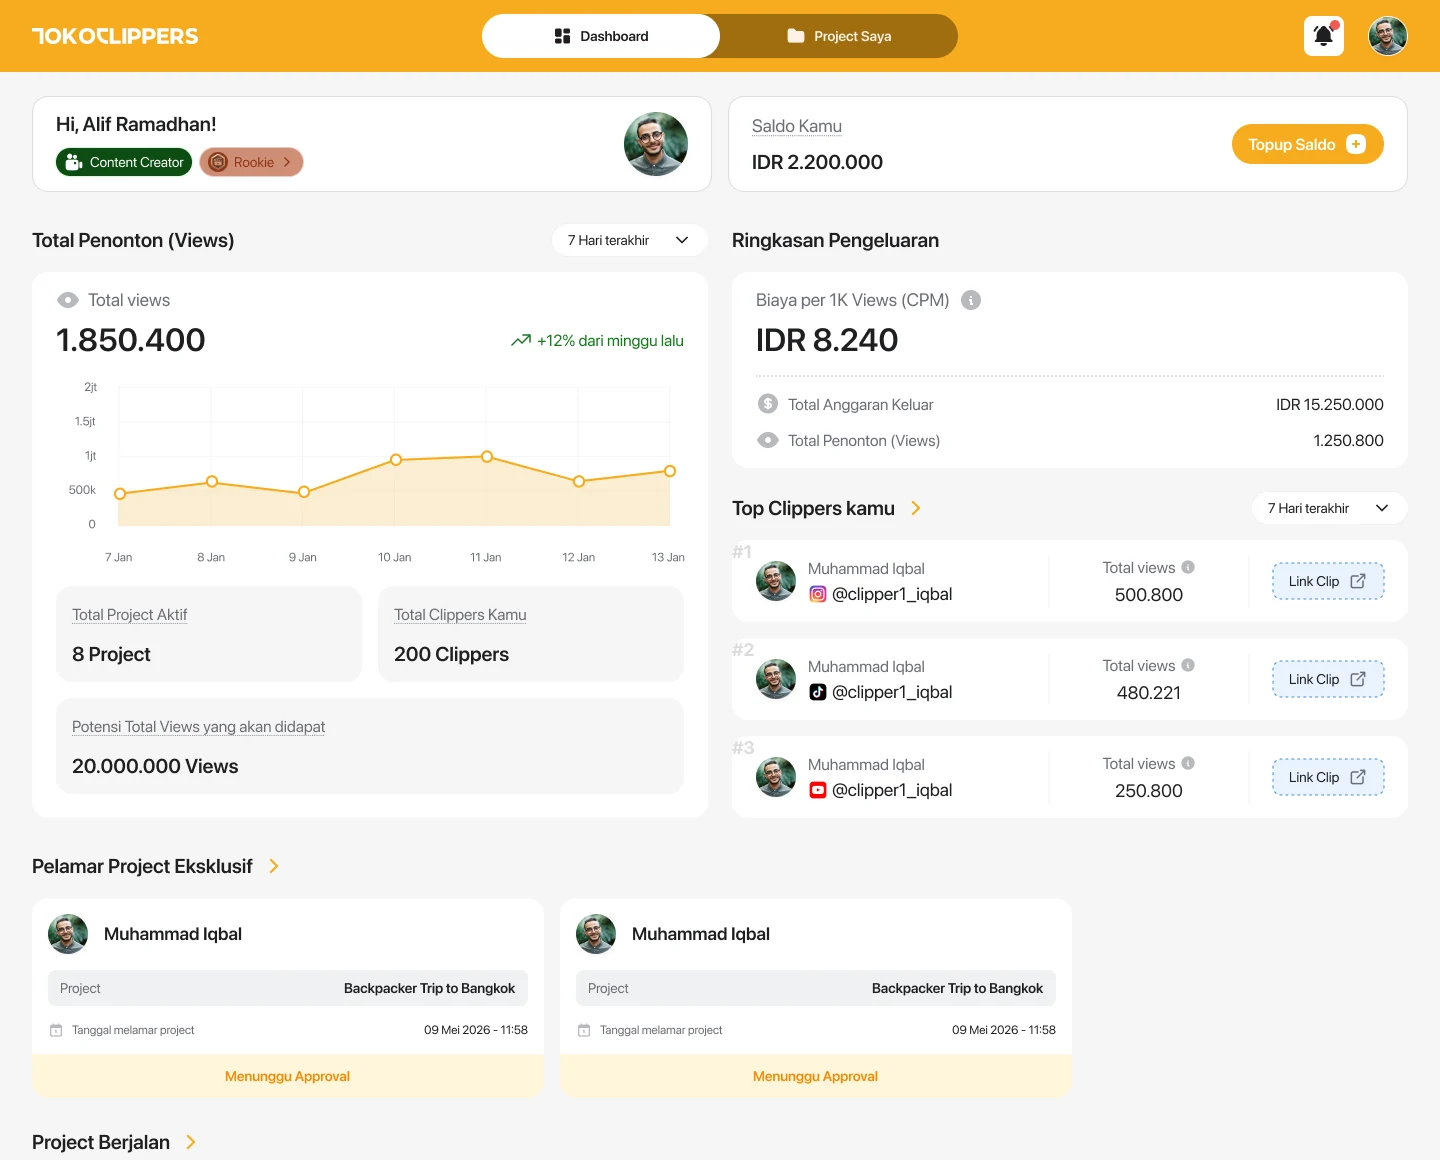Open Link Clip for the 500.800 views clipper
Viewport: 1440px width, 1160px height.
(1328, 581)
